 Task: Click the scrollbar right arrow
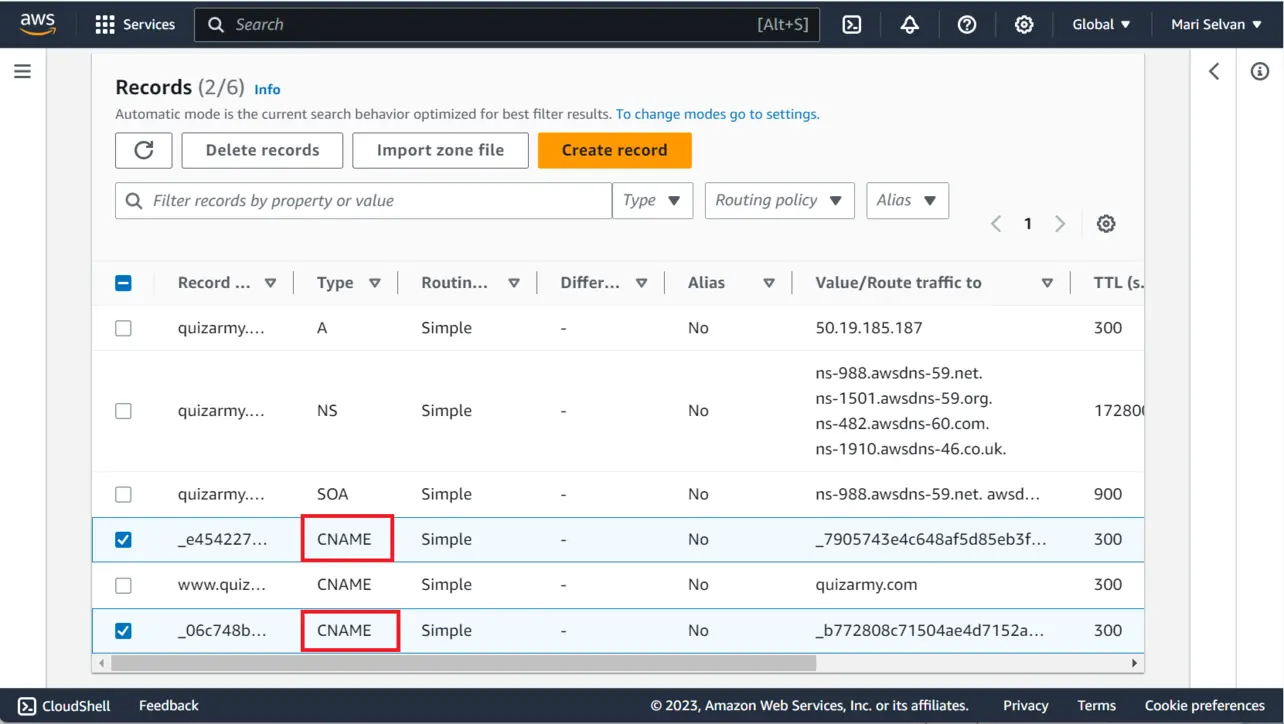(1134, 663)
